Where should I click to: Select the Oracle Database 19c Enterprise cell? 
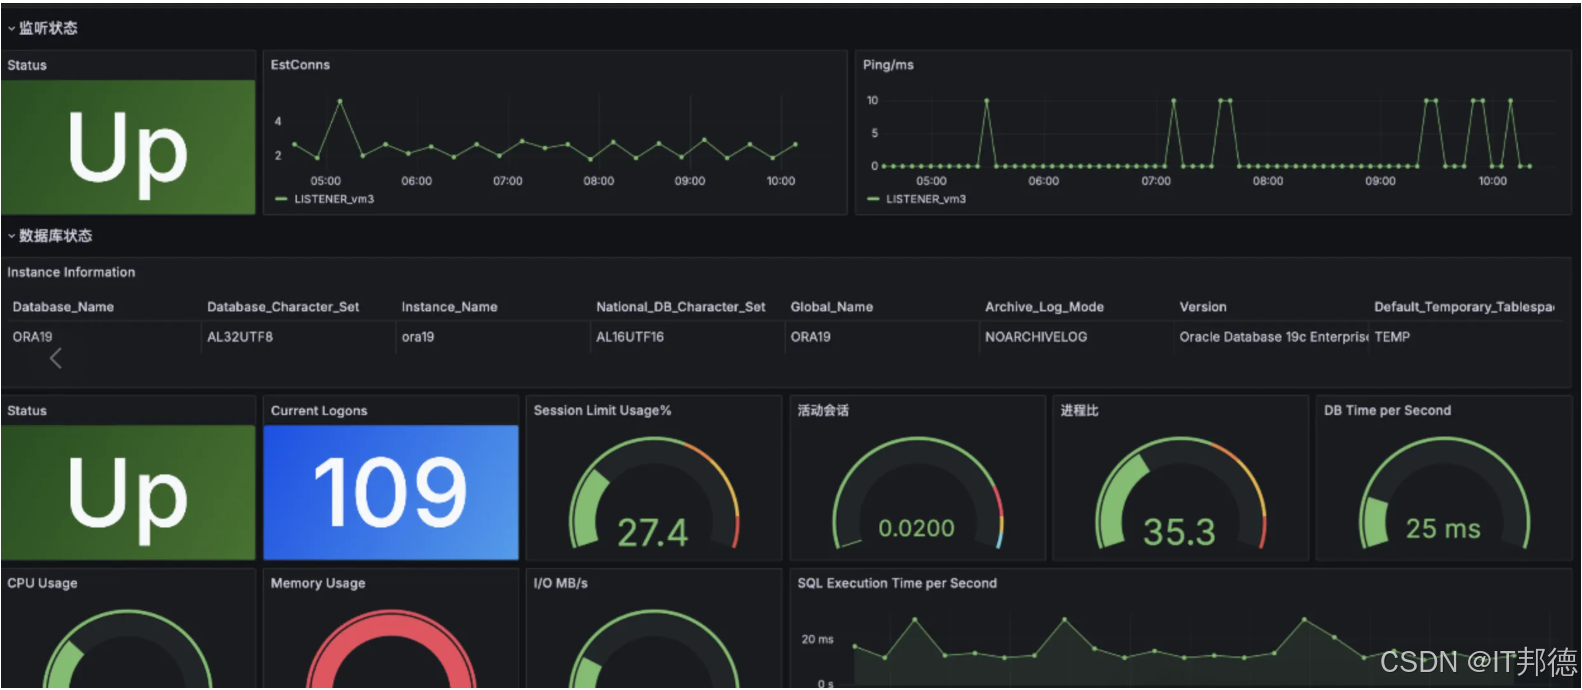(1273, 337)
